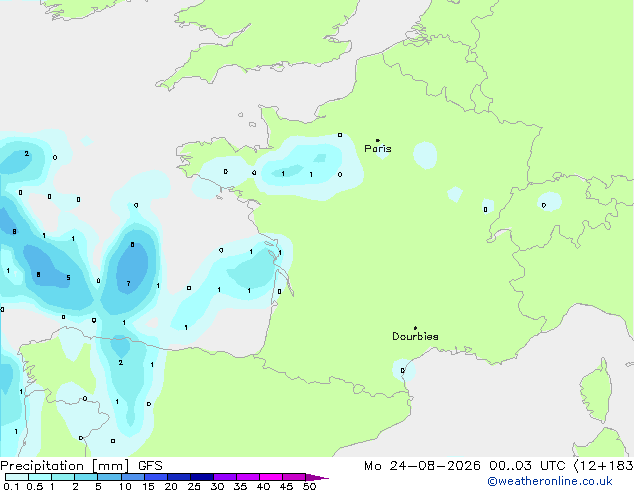Pick the 5–10 mm light blue legend swatch
634x490 pixels.
click(x=109, y=477)
